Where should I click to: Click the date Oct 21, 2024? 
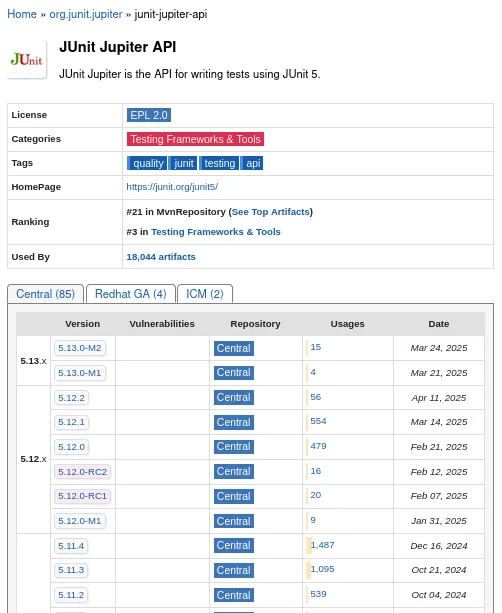tap(439, 570)
